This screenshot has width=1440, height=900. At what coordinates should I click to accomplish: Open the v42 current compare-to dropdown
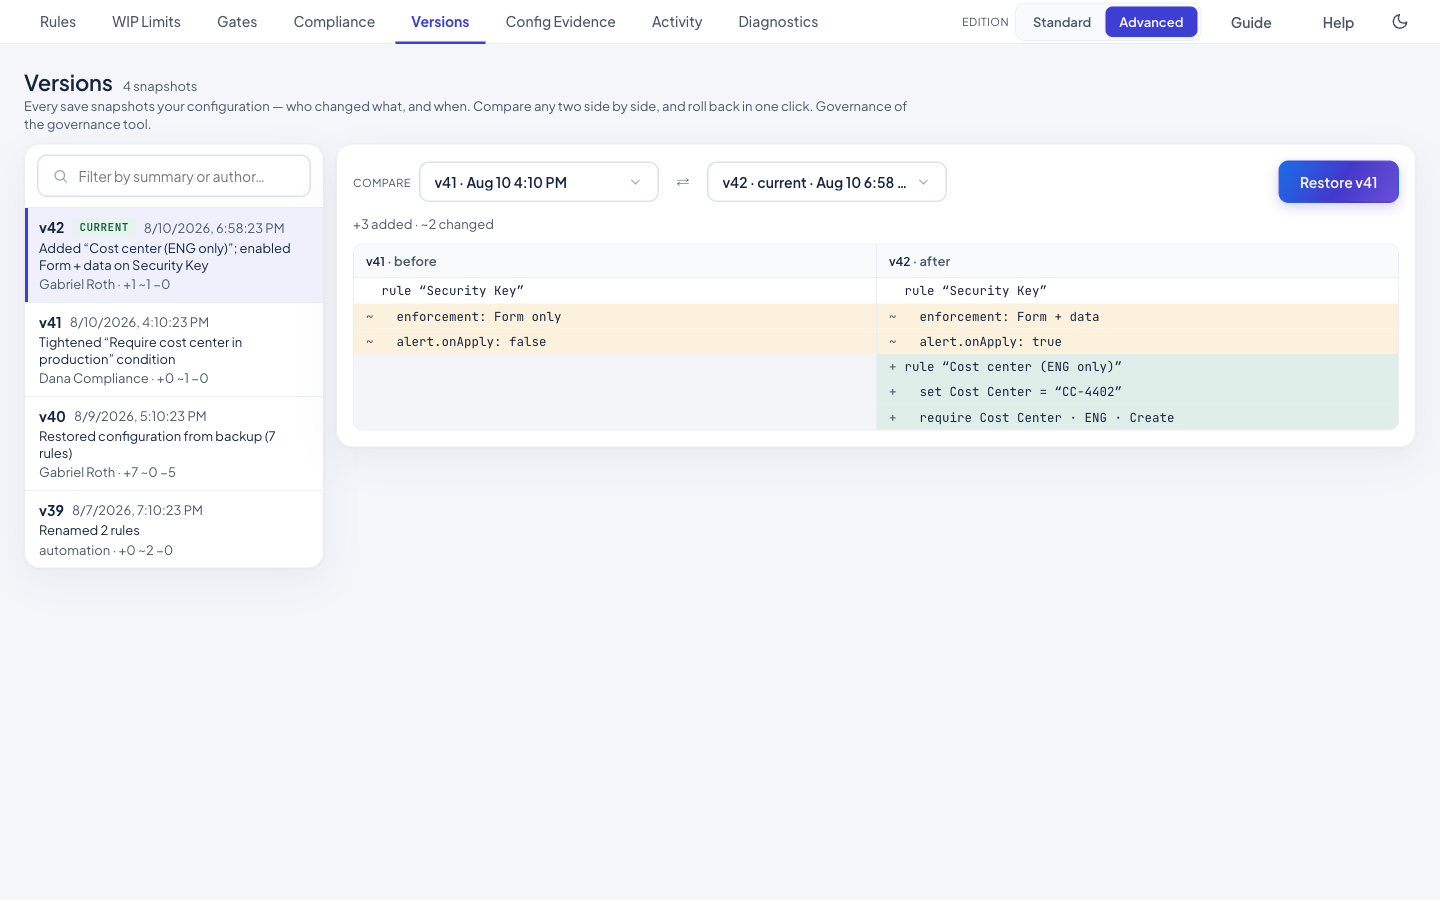point(827,182)
